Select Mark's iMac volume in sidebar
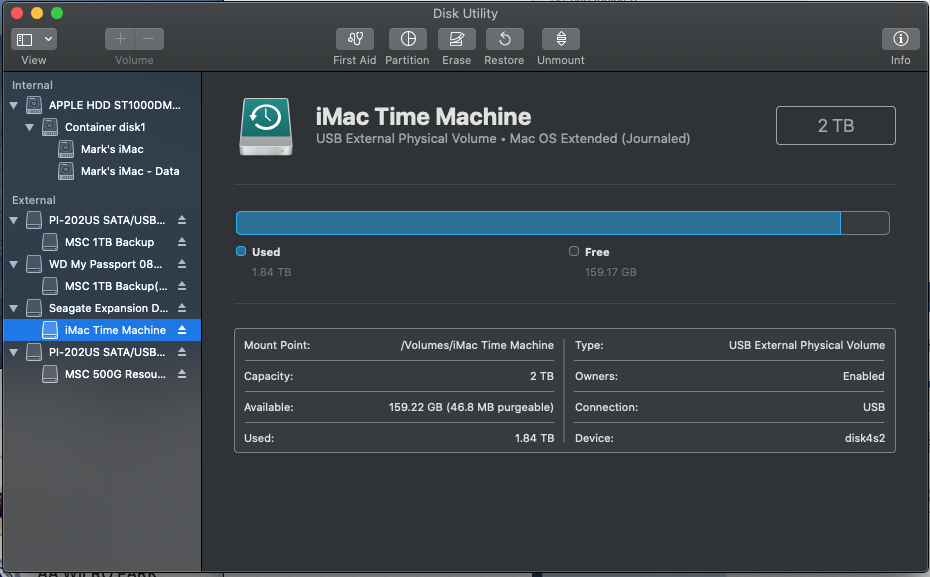930x577 pixels. click(111, 149)
